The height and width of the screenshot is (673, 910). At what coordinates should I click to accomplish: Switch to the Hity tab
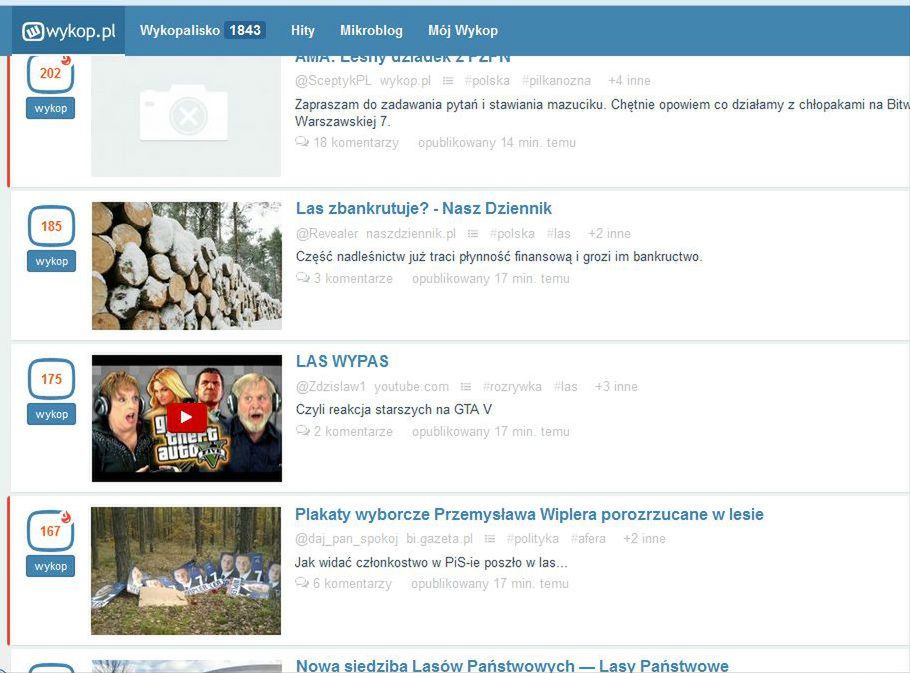[302, 31]
